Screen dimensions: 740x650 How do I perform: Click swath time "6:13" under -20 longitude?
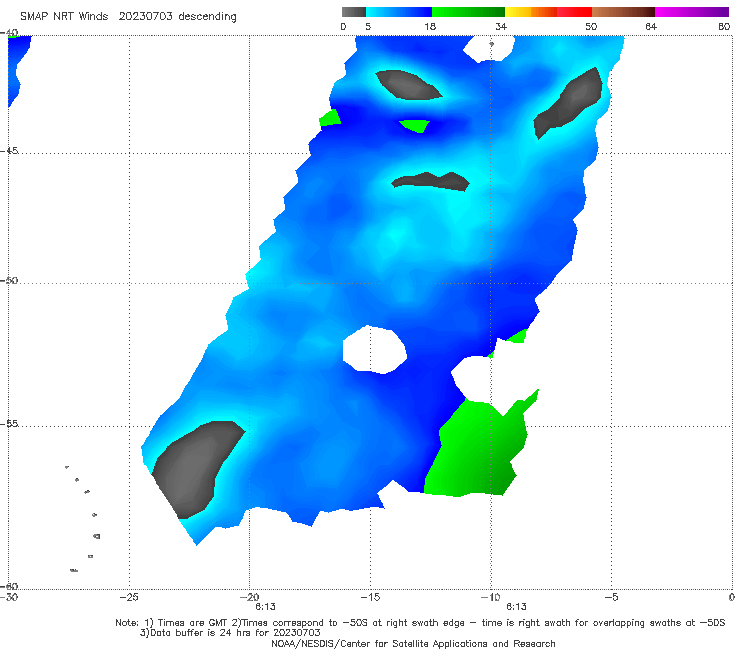click(265, 607)
